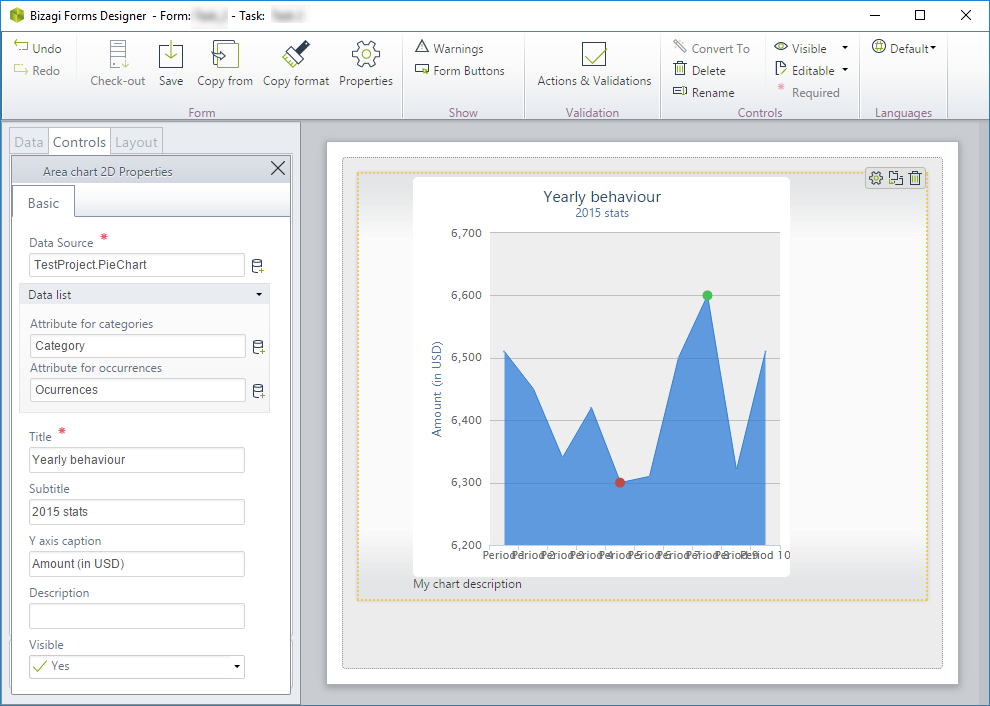The image size is (990, 706).
Task: Click the red minimum point on chart
Action: (x=620, y=482)
